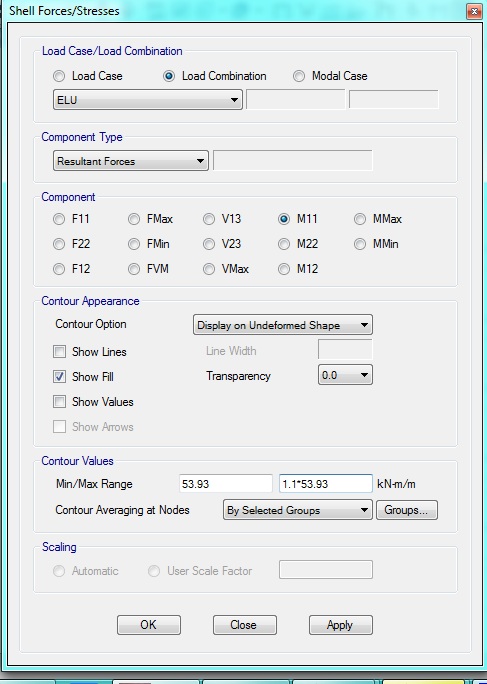Choose the F12 component
487x684 pixels.
[x=59, y=269]
